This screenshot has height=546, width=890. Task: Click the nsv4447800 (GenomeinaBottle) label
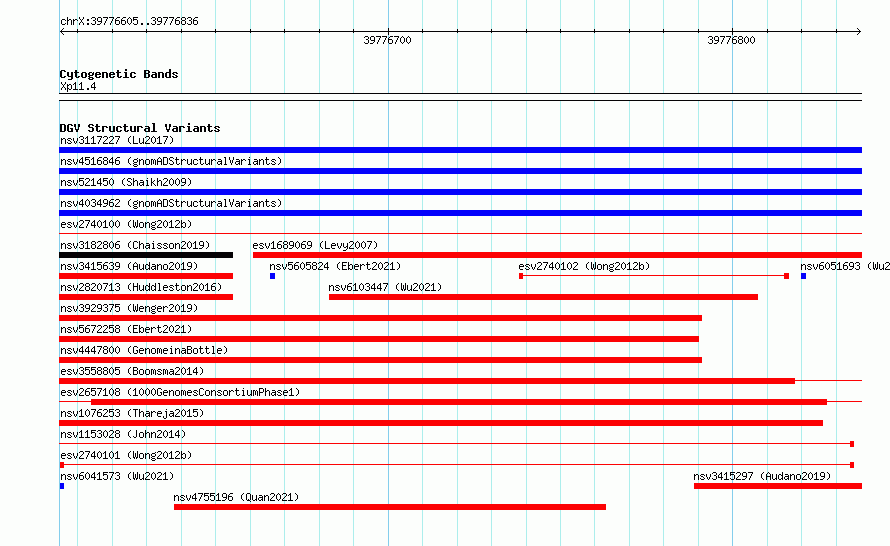click(x=144, y=350)
